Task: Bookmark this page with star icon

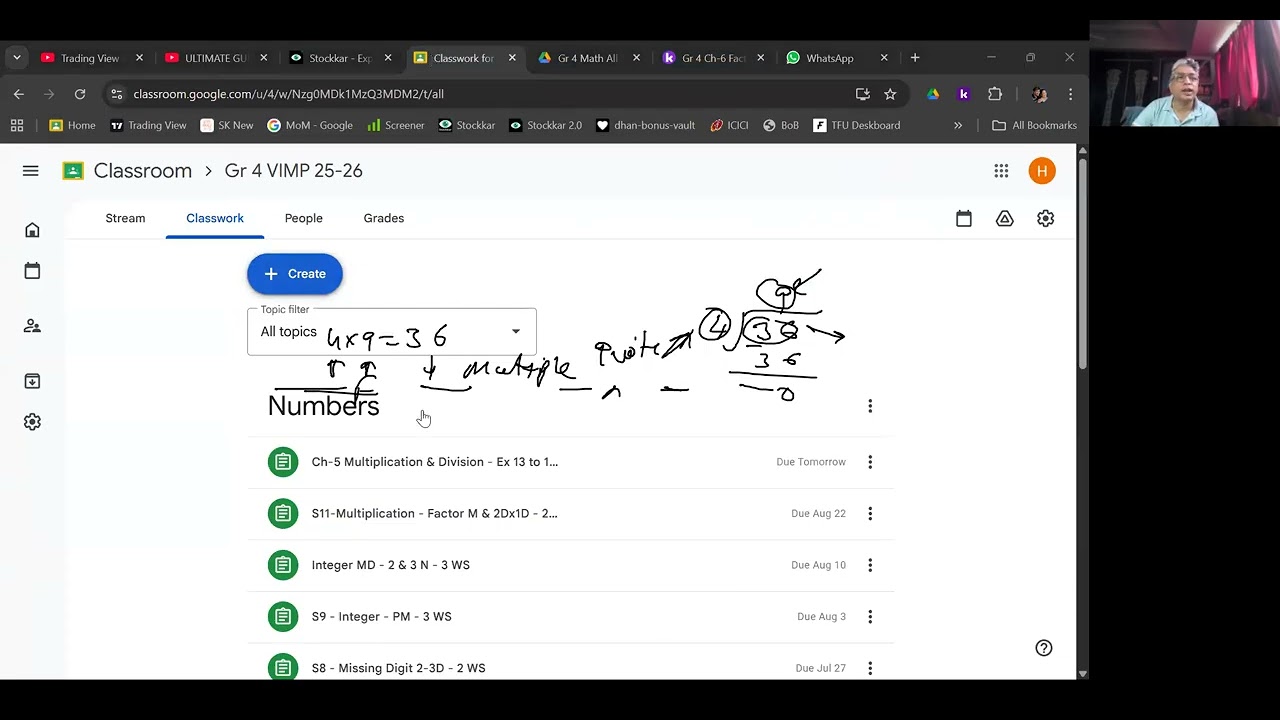Action: (890, 94)
